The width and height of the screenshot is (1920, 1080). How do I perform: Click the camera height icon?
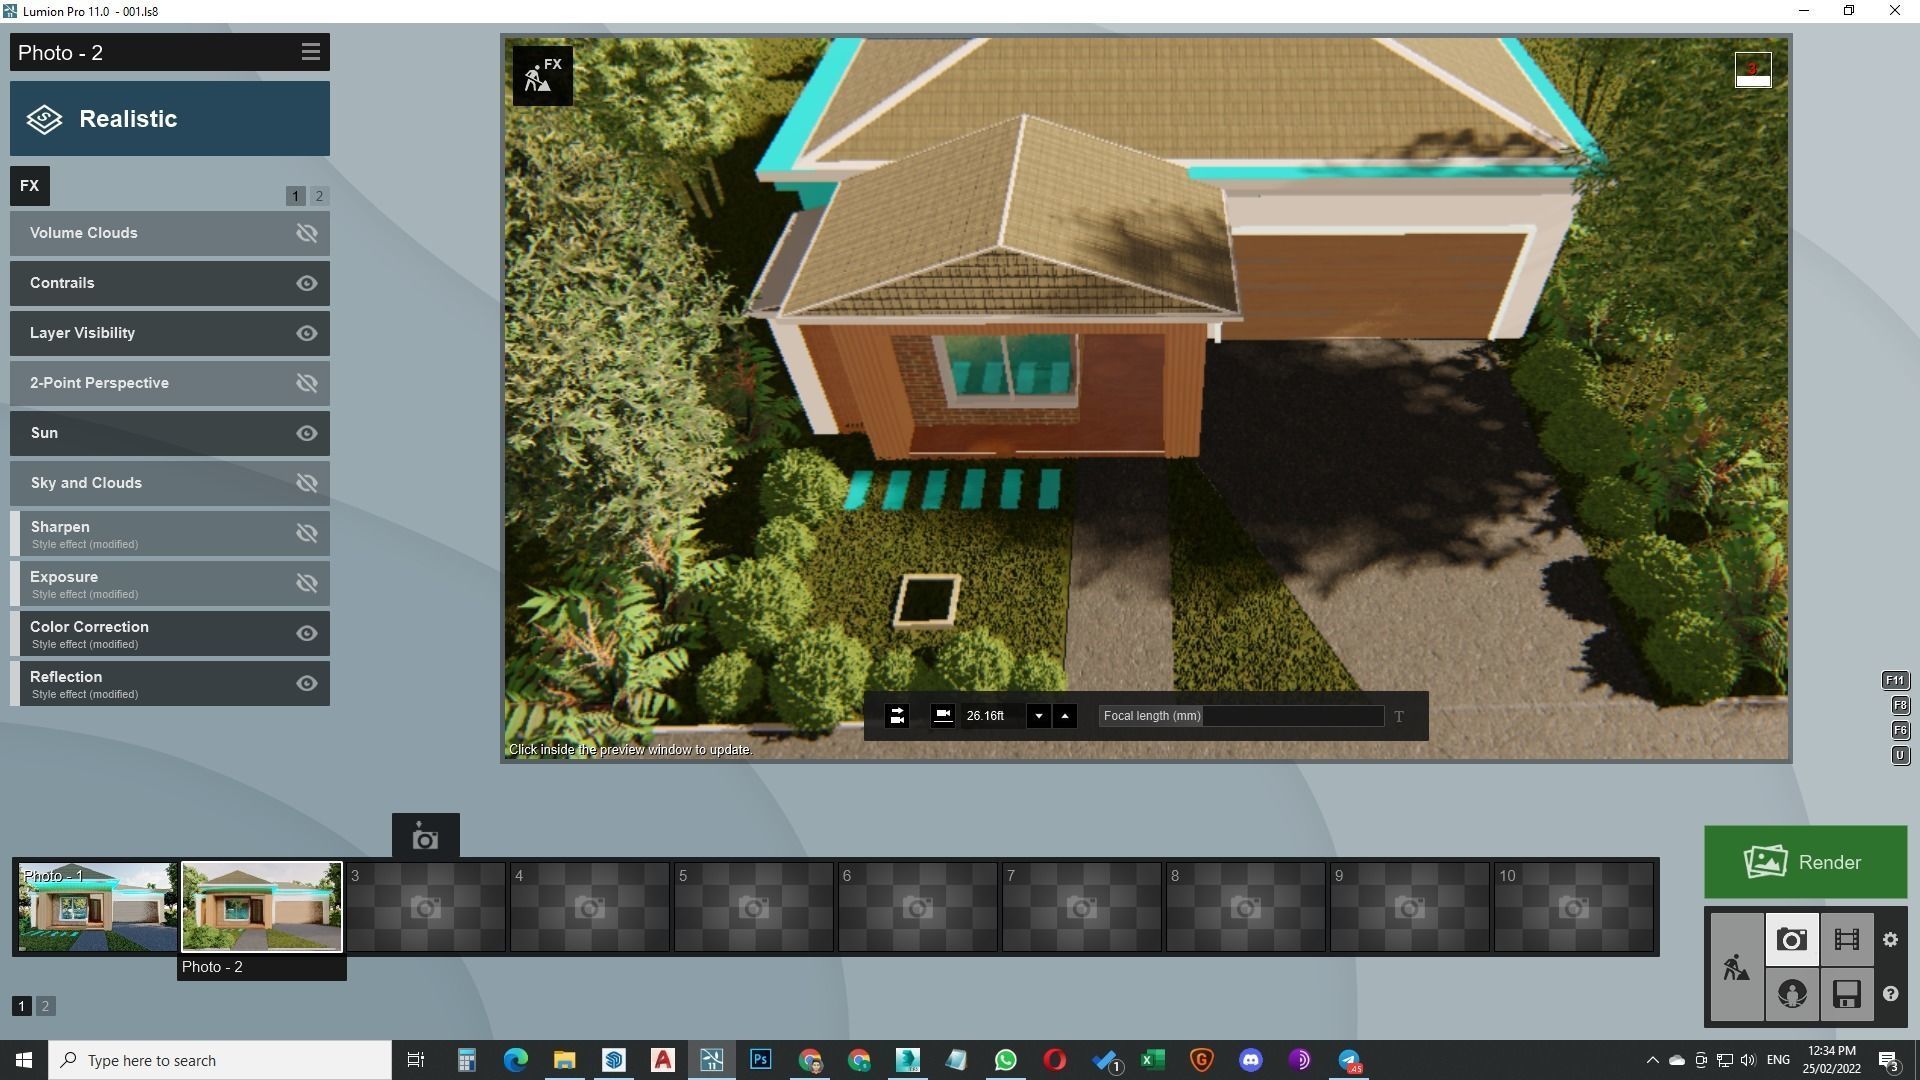942,715
